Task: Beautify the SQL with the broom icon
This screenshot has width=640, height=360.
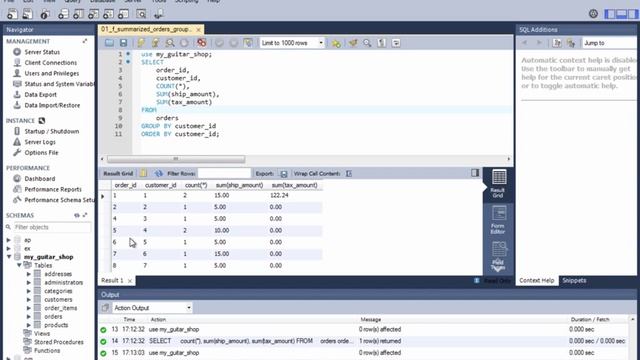Action: pyautogui.click(x=353, y=43)
